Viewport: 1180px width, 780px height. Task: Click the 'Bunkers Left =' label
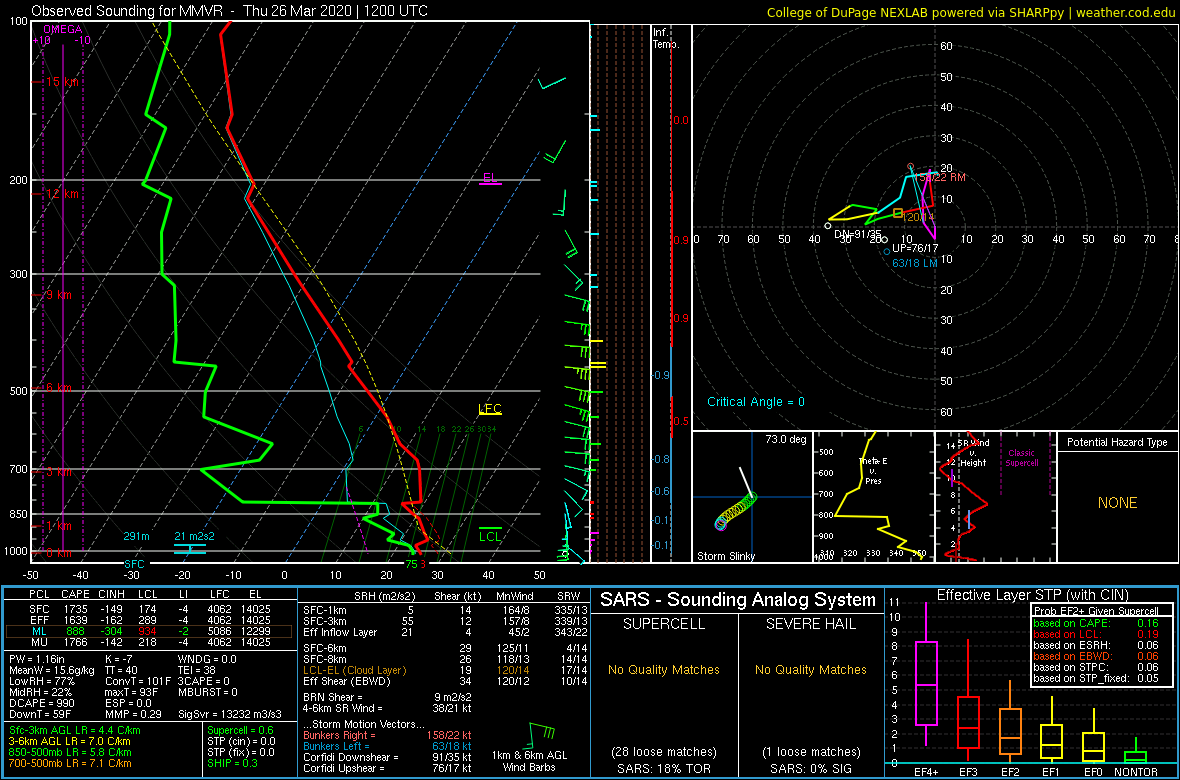click(x=340, y=746)
